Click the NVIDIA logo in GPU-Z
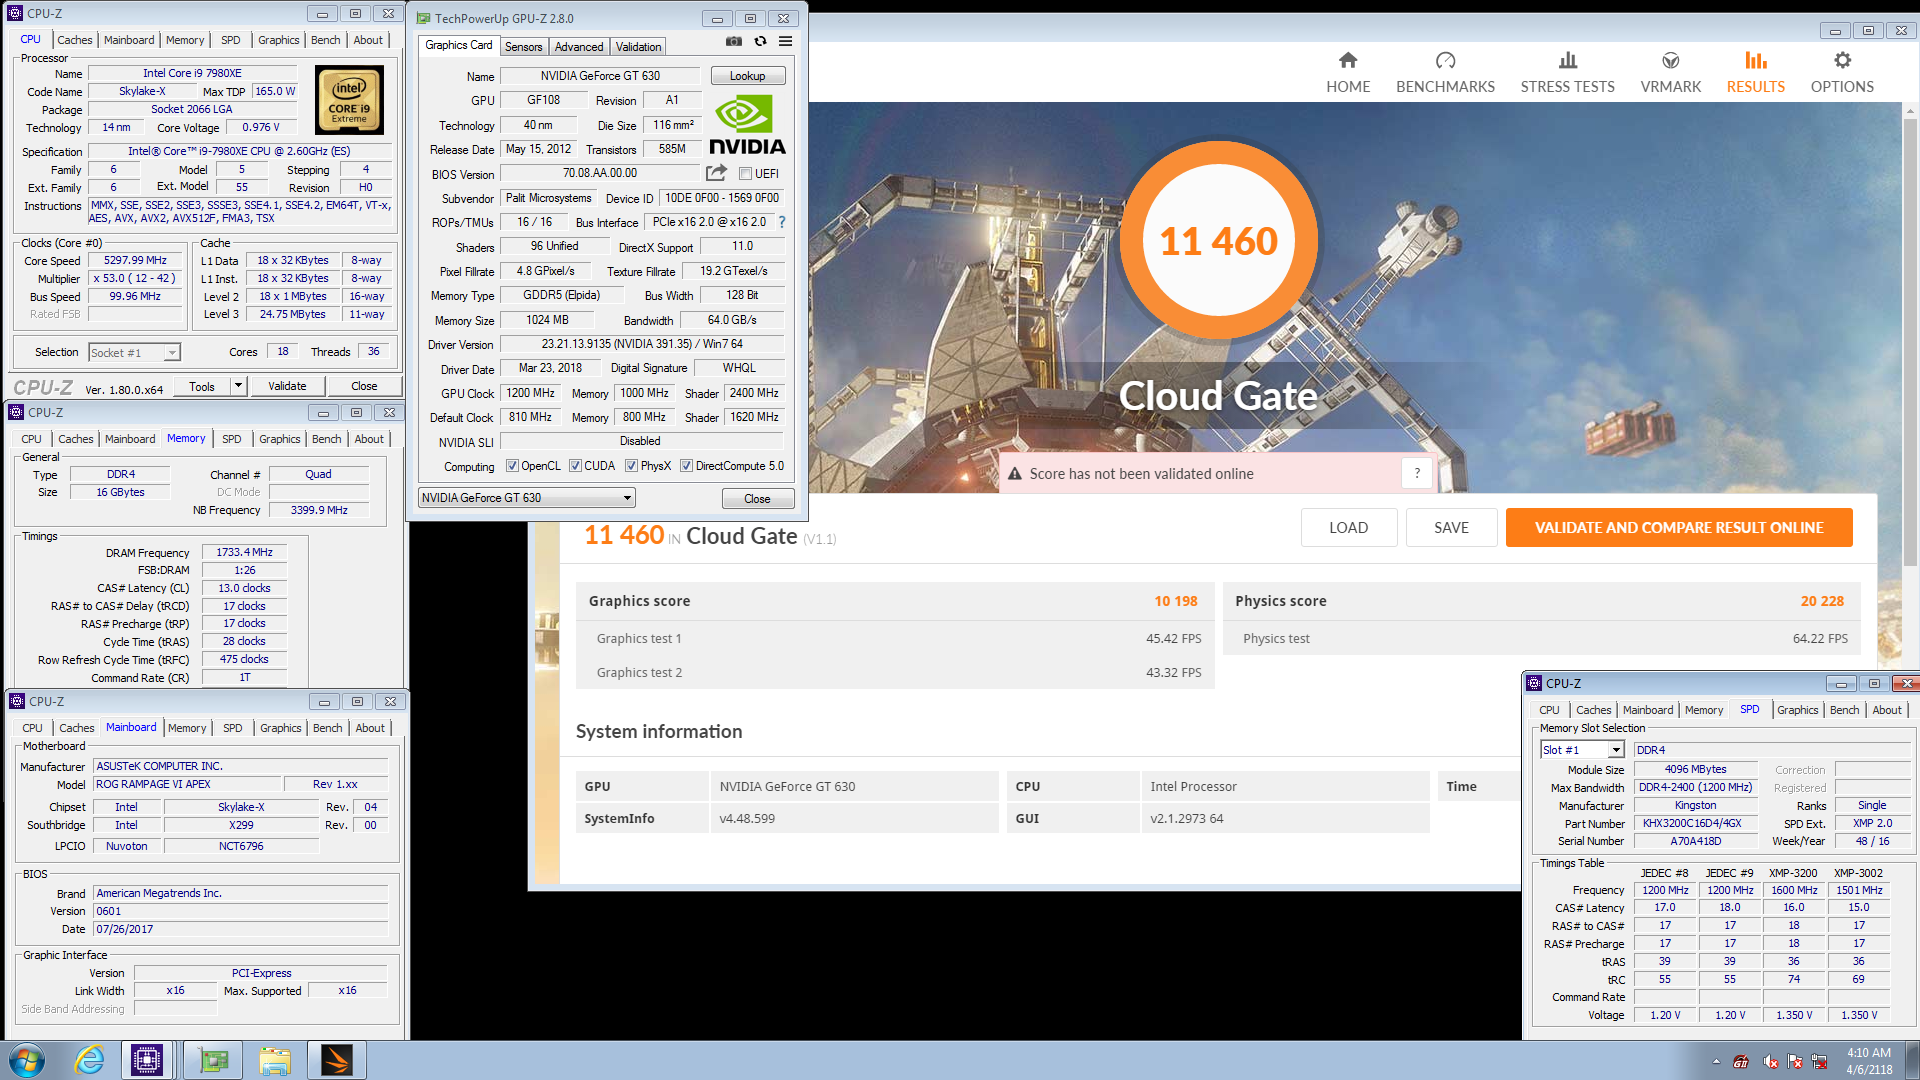The image size is (1920, 1080). tap(747, 124)
